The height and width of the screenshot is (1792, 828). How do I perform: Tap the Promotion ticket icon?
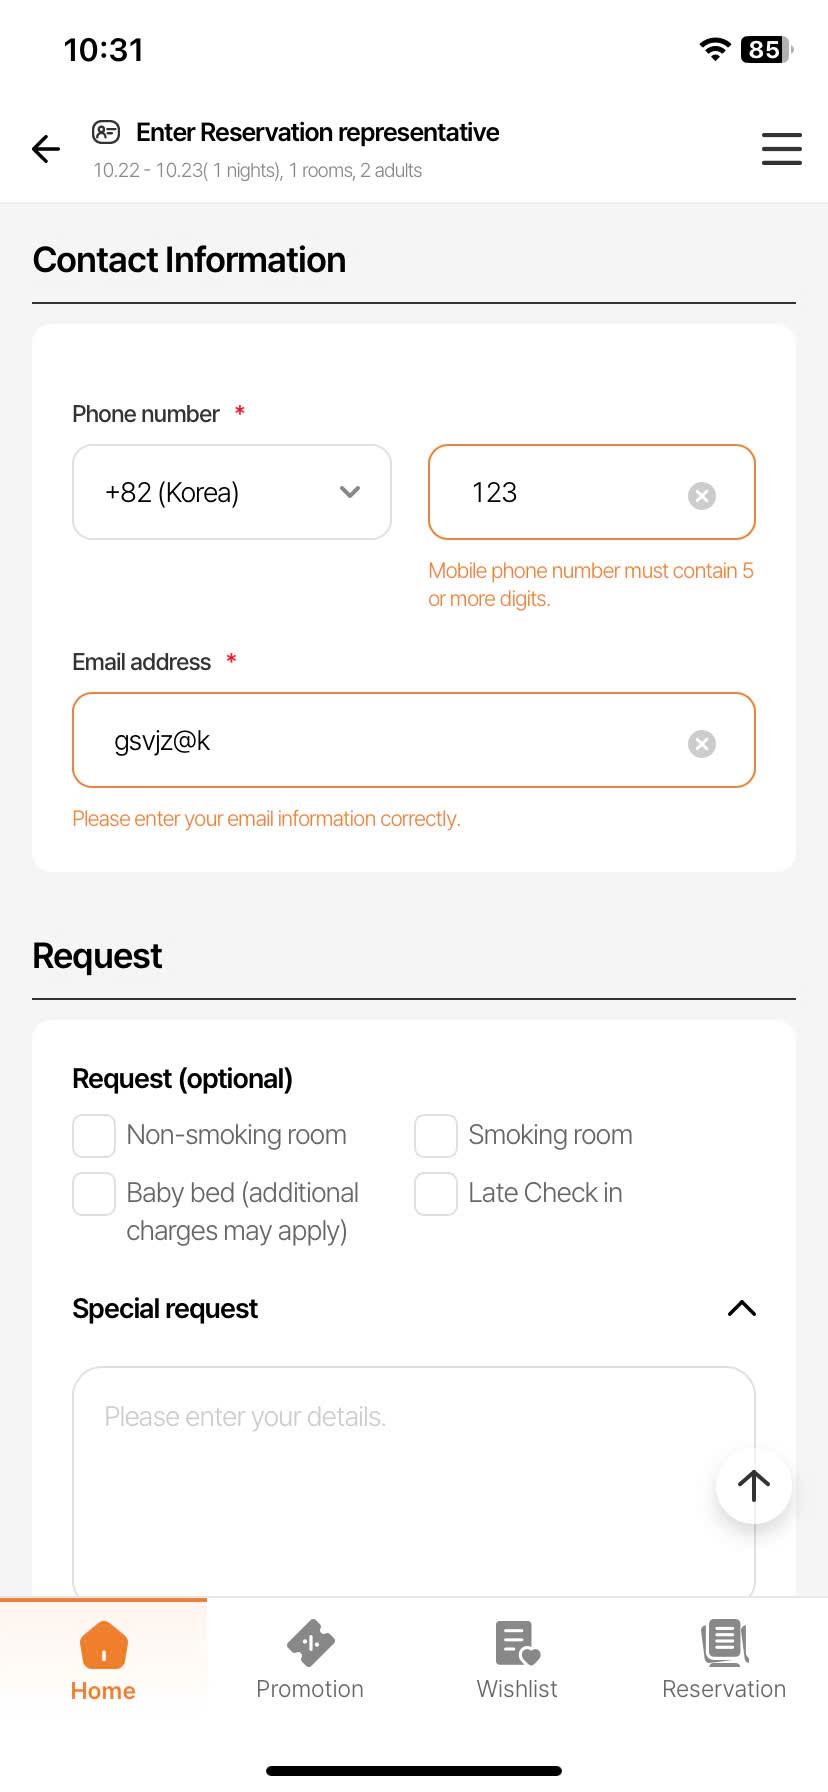[310, 1643]
